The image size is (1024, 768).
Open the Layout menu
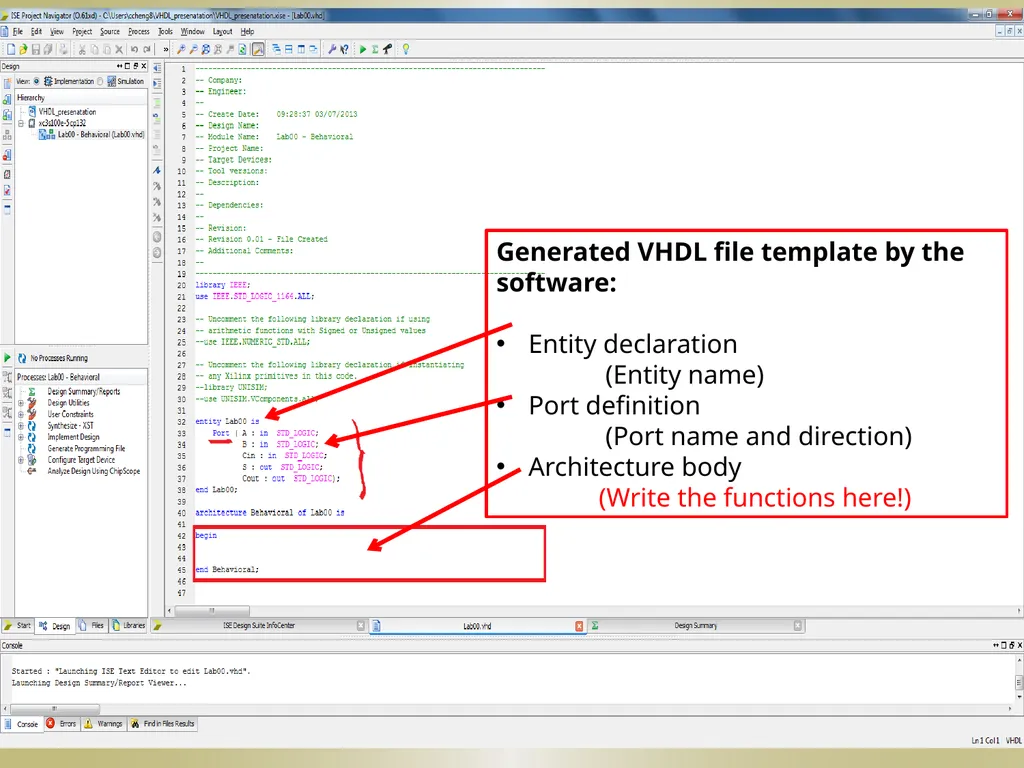tap(223, 31)
